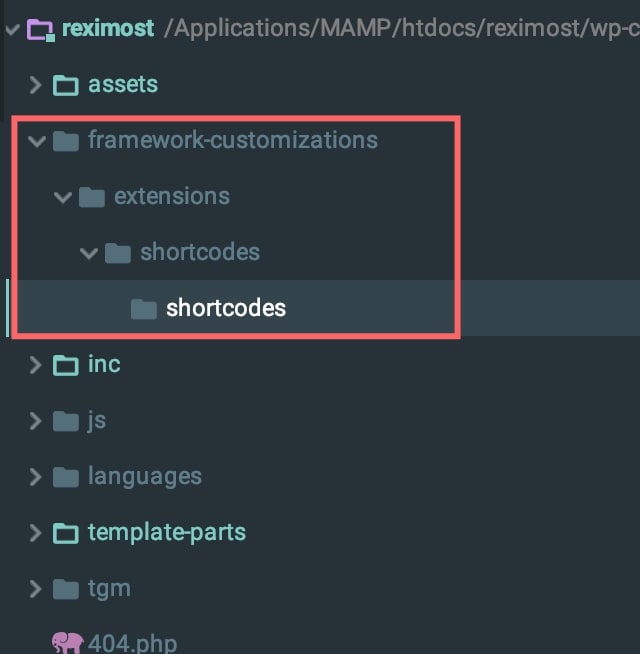Click the selected inner shortcodes folder icon

pyautogui.click(x=144, y=309)
